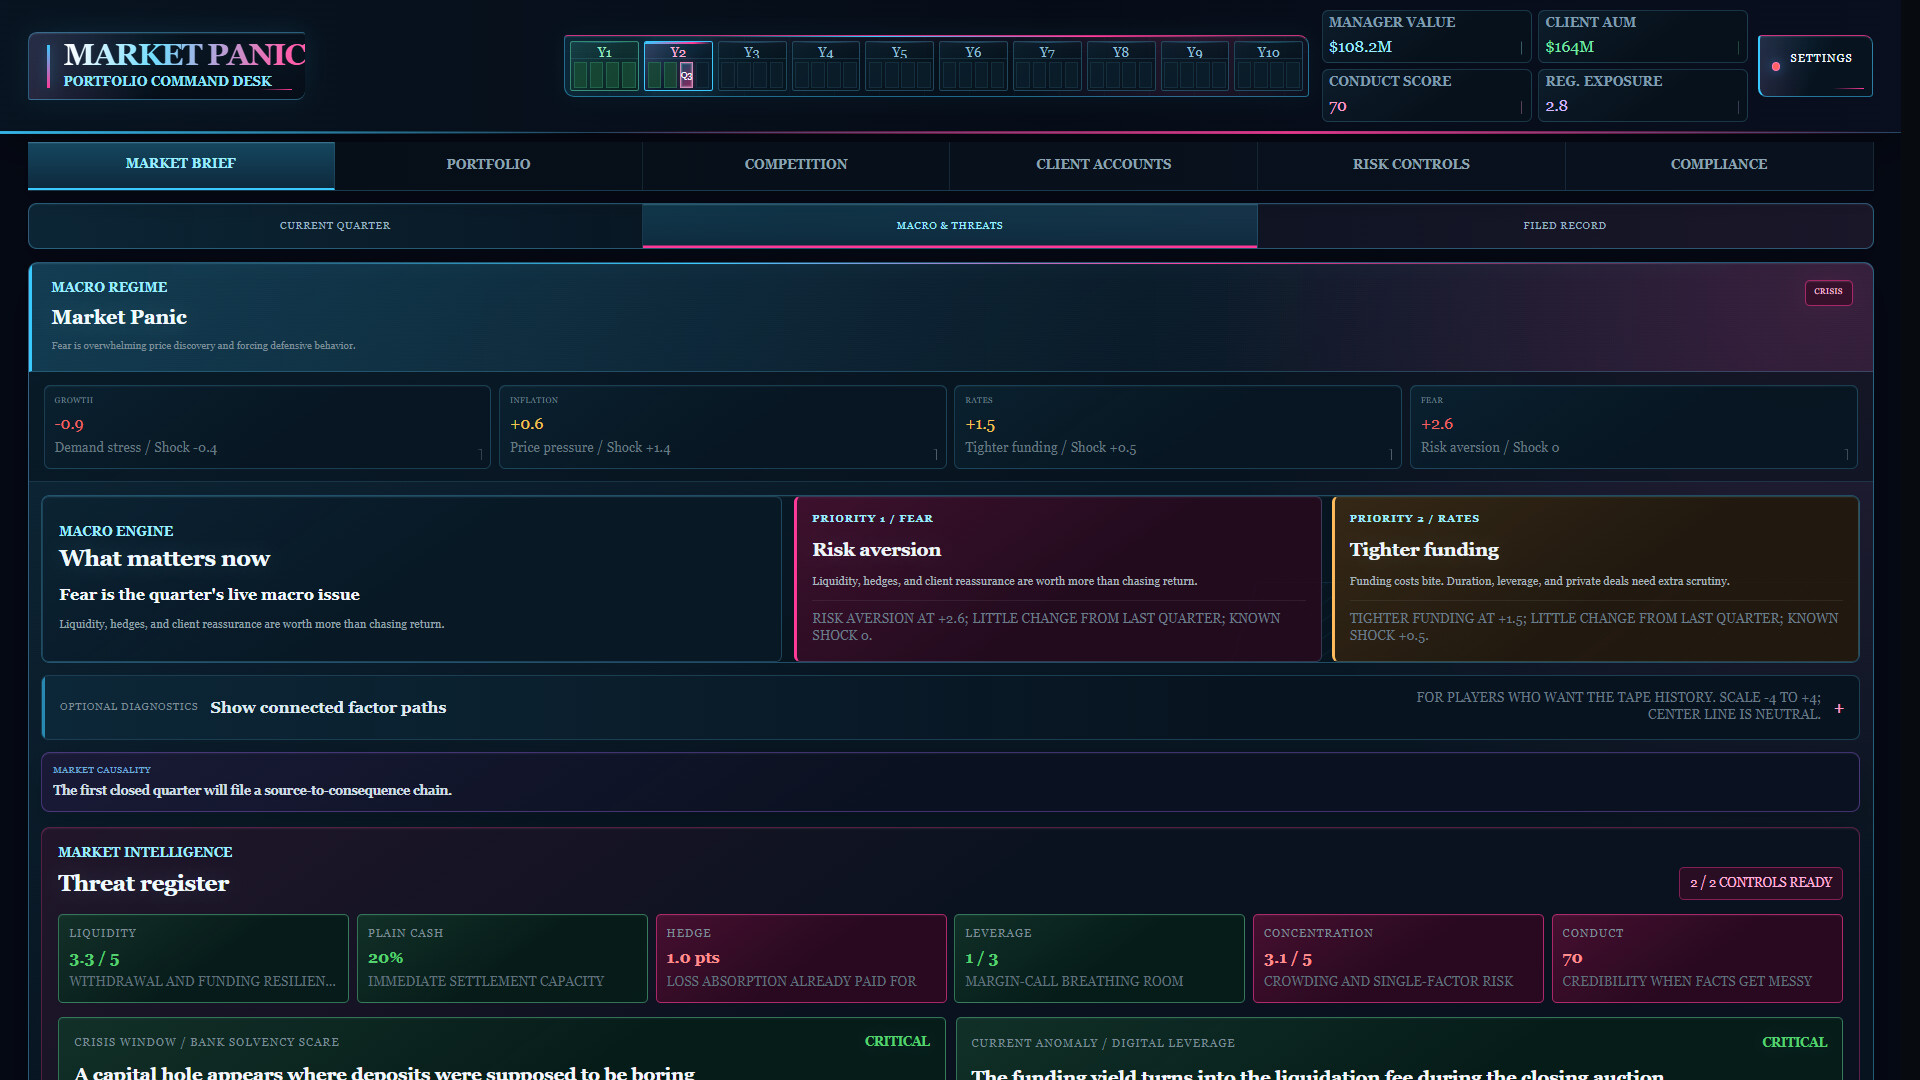
Task: Open the Risk Controls tab
Action: click(x=1411, y=165)
